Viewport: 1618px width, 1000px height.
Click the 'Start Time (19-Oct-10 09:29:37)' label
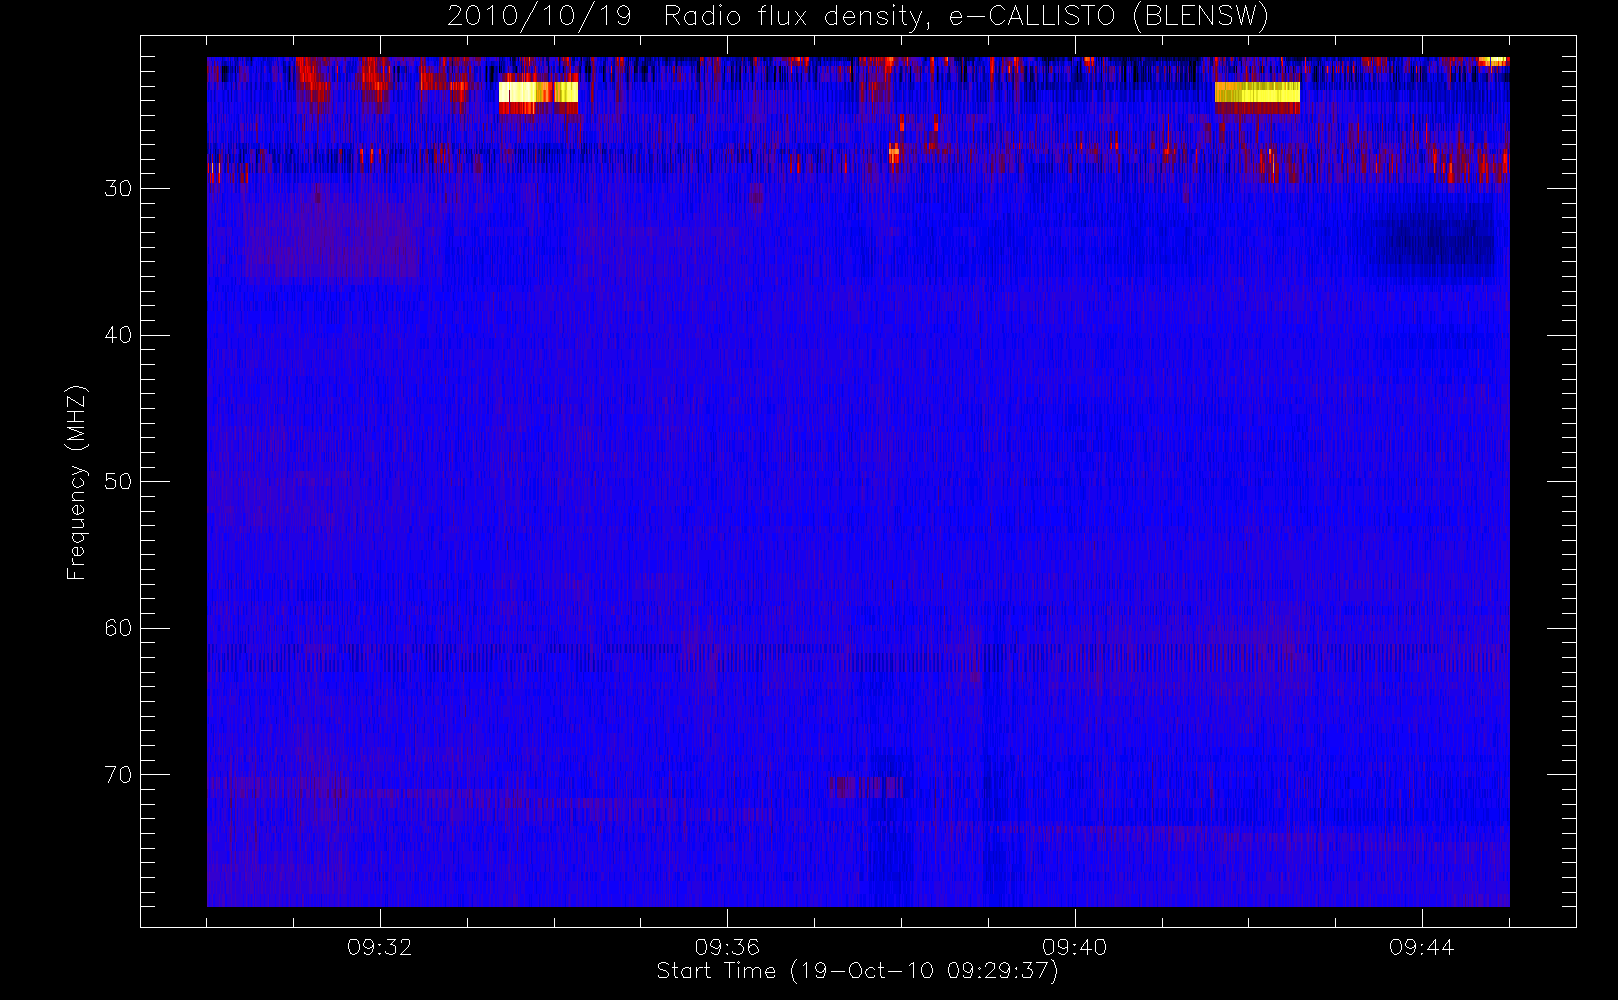click(857, 971)
